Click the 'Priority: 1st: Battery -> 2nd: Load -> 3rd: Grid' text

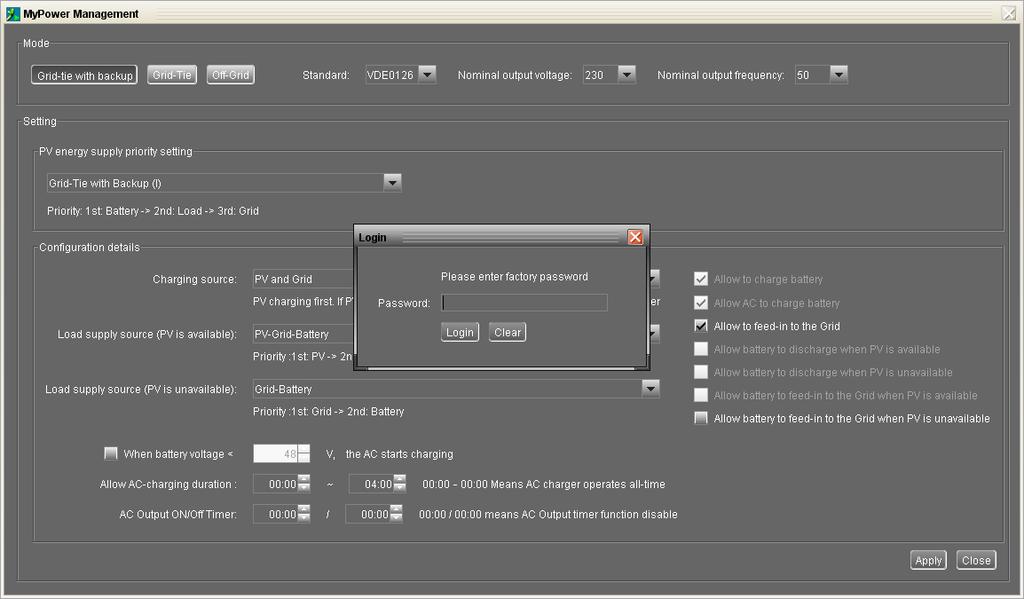pos(153,211)
